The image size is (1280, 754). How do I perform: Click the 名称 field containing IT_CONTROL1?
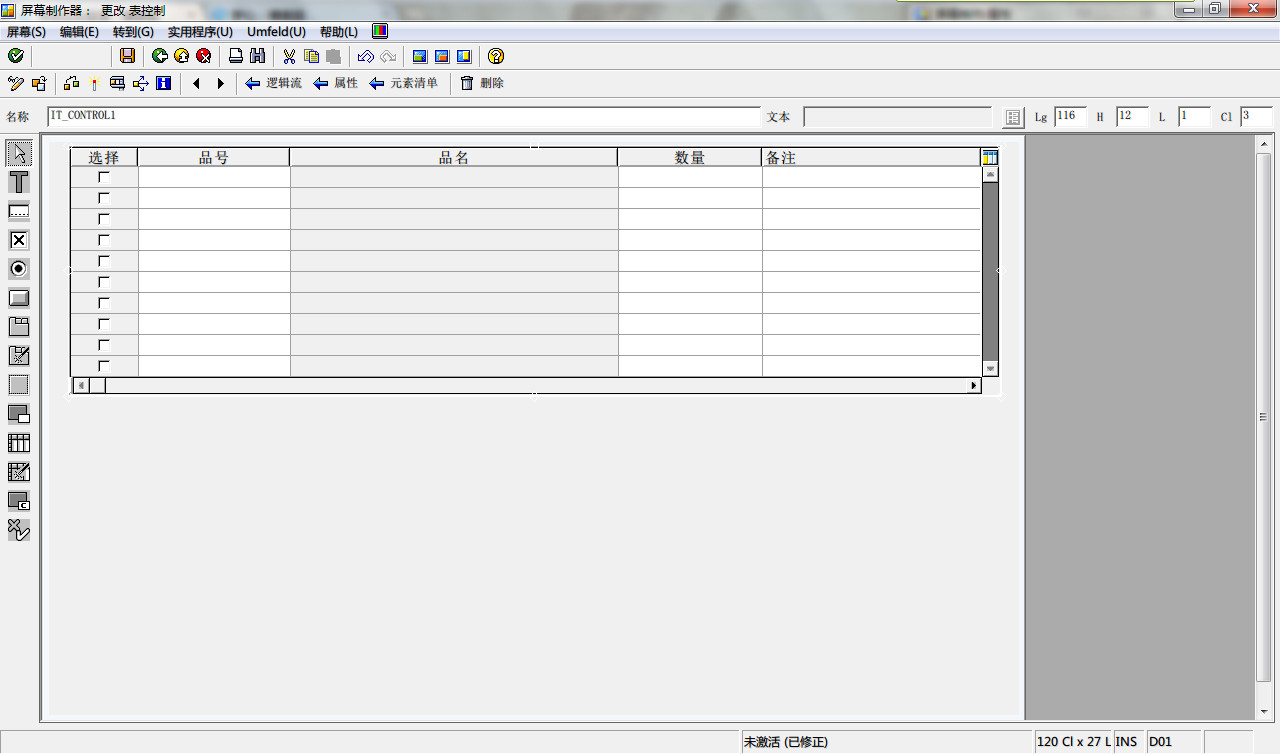point(404,117)
